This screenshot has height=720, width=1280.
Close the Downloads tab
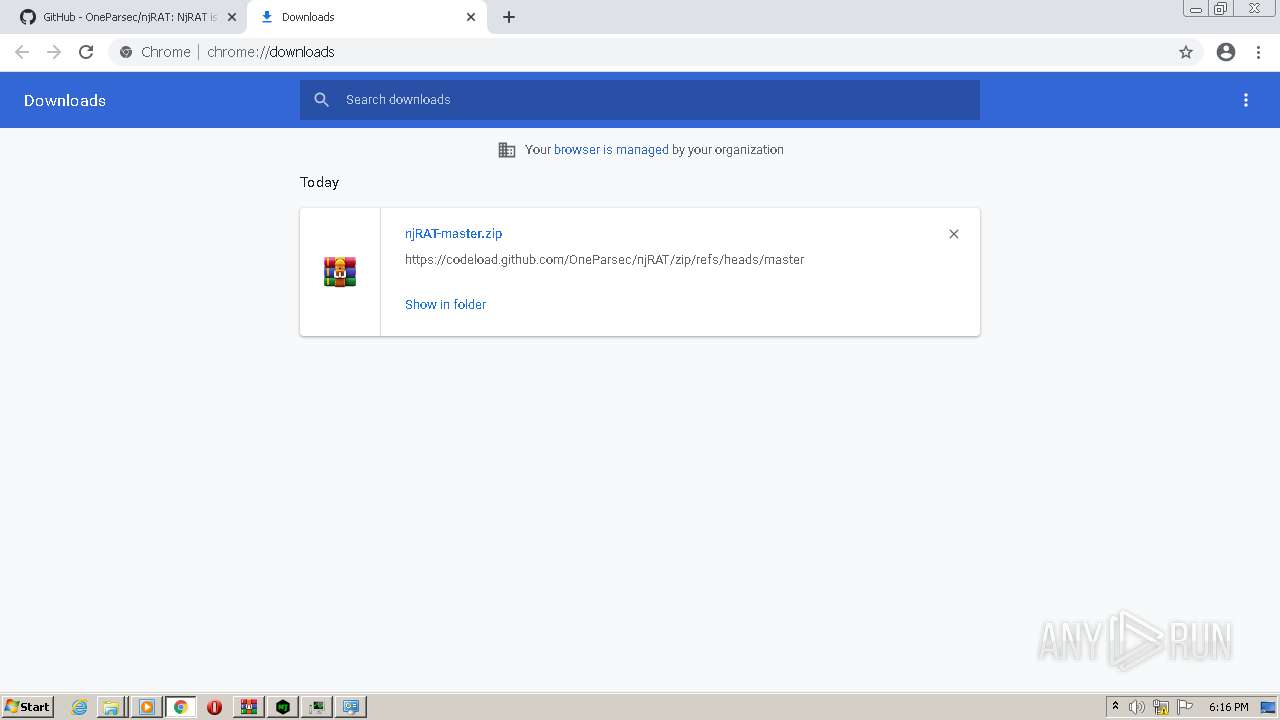(471, 17)
